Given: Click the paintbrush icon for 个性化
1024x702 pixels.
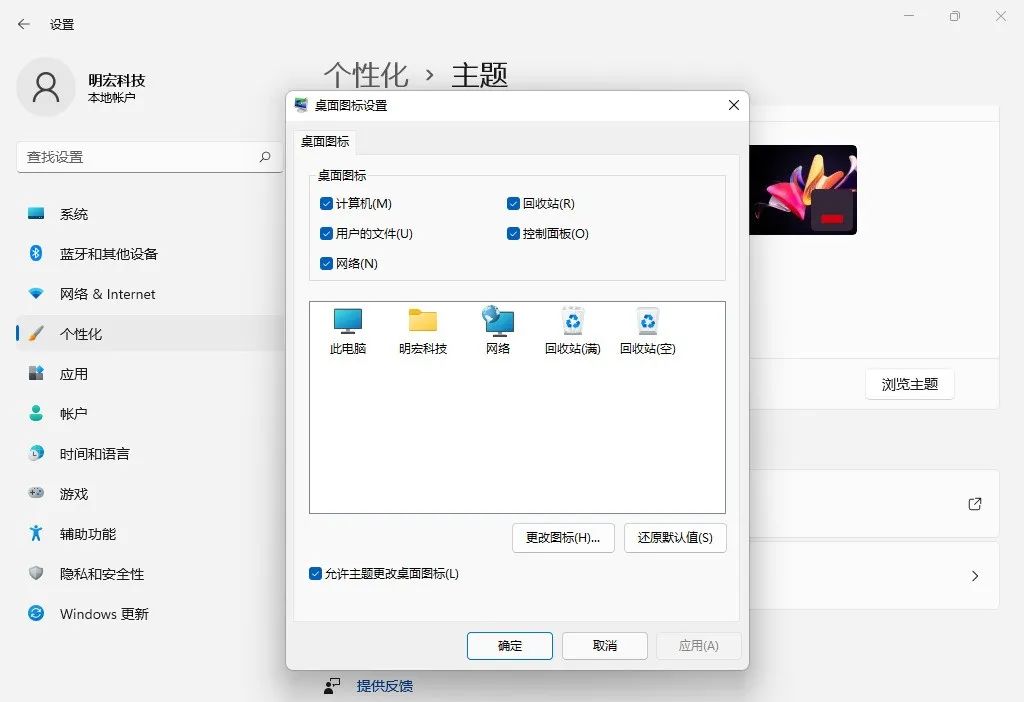Looking at the screenshot, I should [x=36, y=334].
